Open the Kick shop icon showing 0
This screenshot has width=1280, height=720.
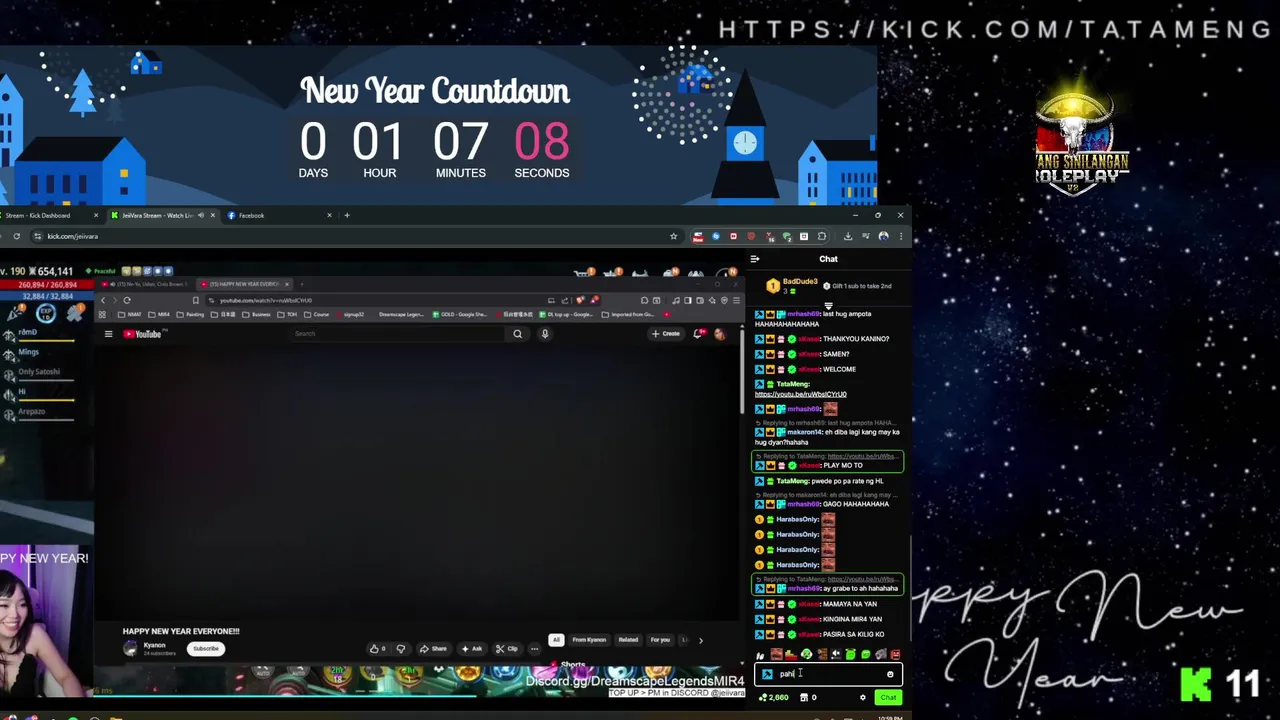(x=808, y=697)
